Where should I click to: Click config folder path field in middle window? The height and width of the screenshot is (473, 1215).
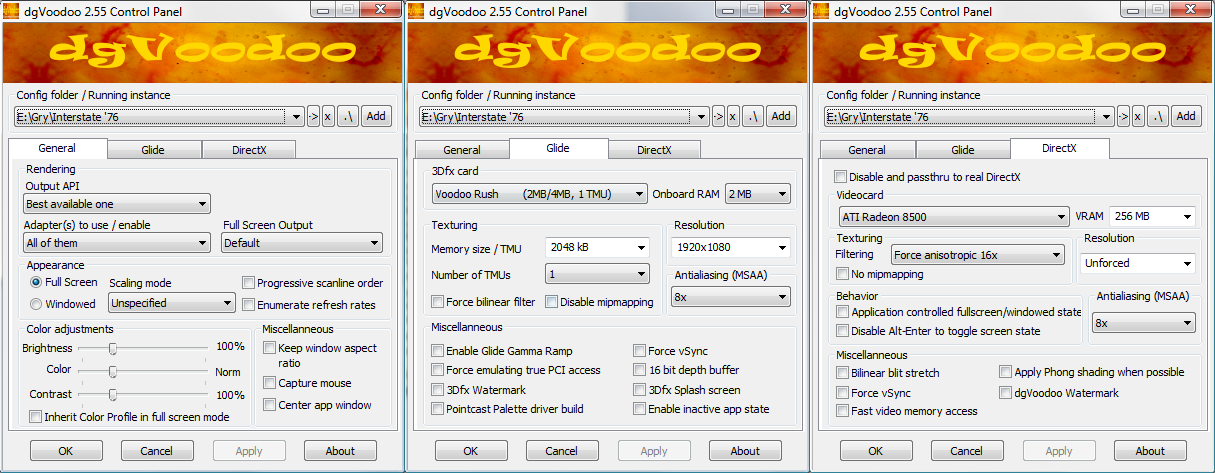point(565,116)
